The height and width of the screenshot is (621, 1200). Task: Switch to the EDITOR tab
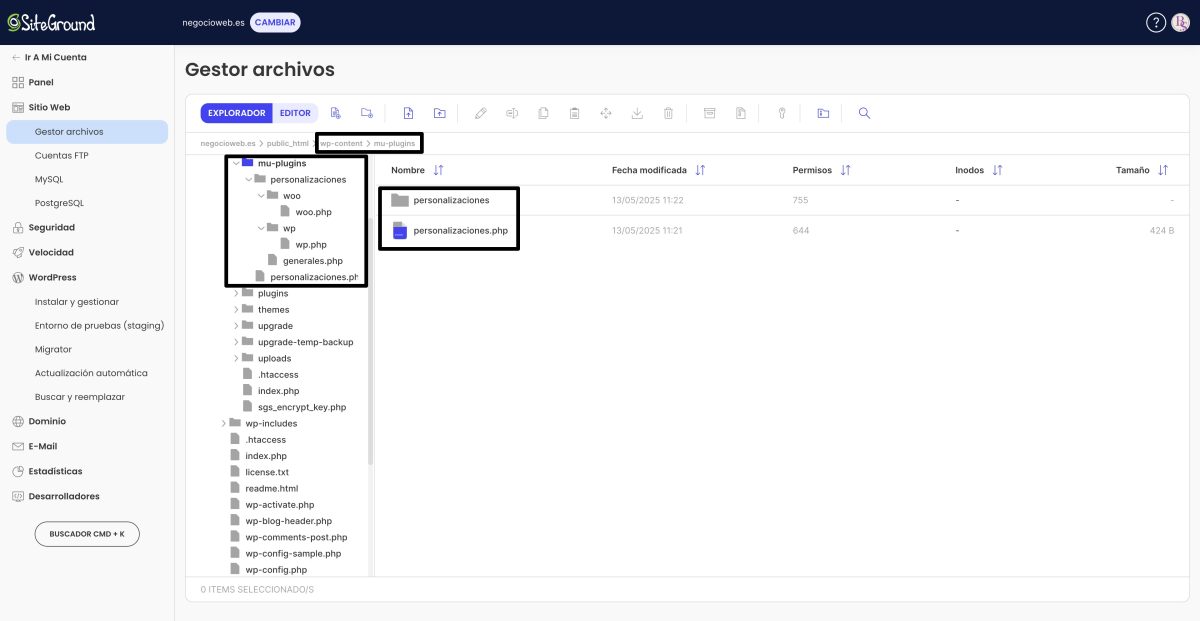296,113
